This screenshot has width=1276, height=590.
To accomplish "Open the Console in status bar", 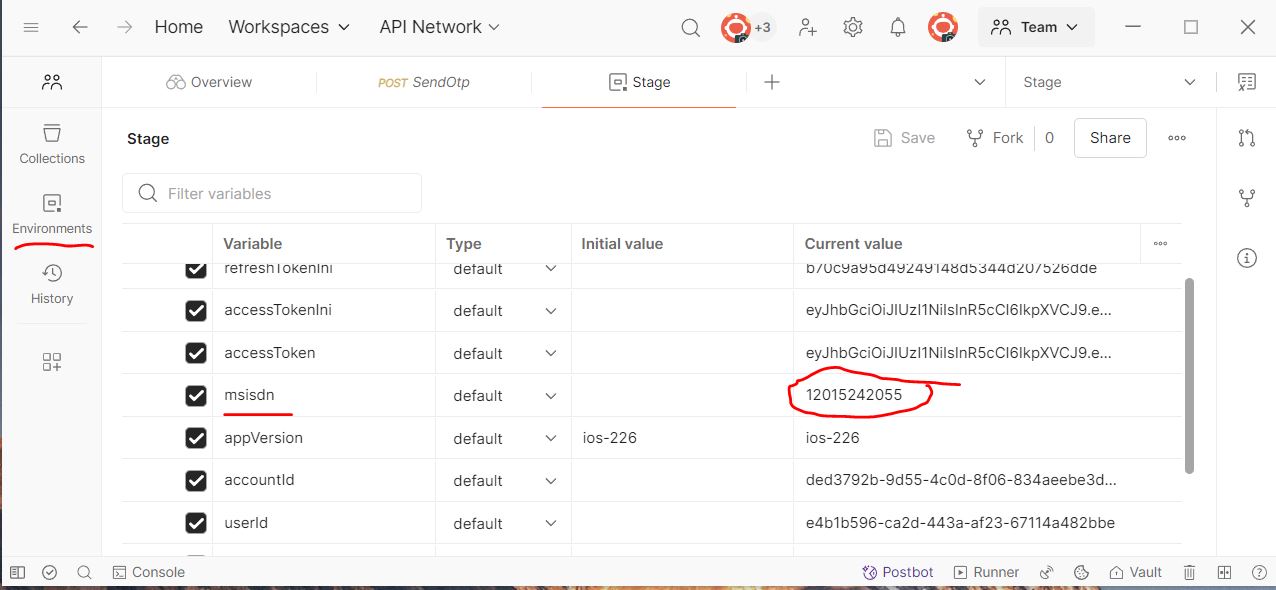I will coord(148,572).
